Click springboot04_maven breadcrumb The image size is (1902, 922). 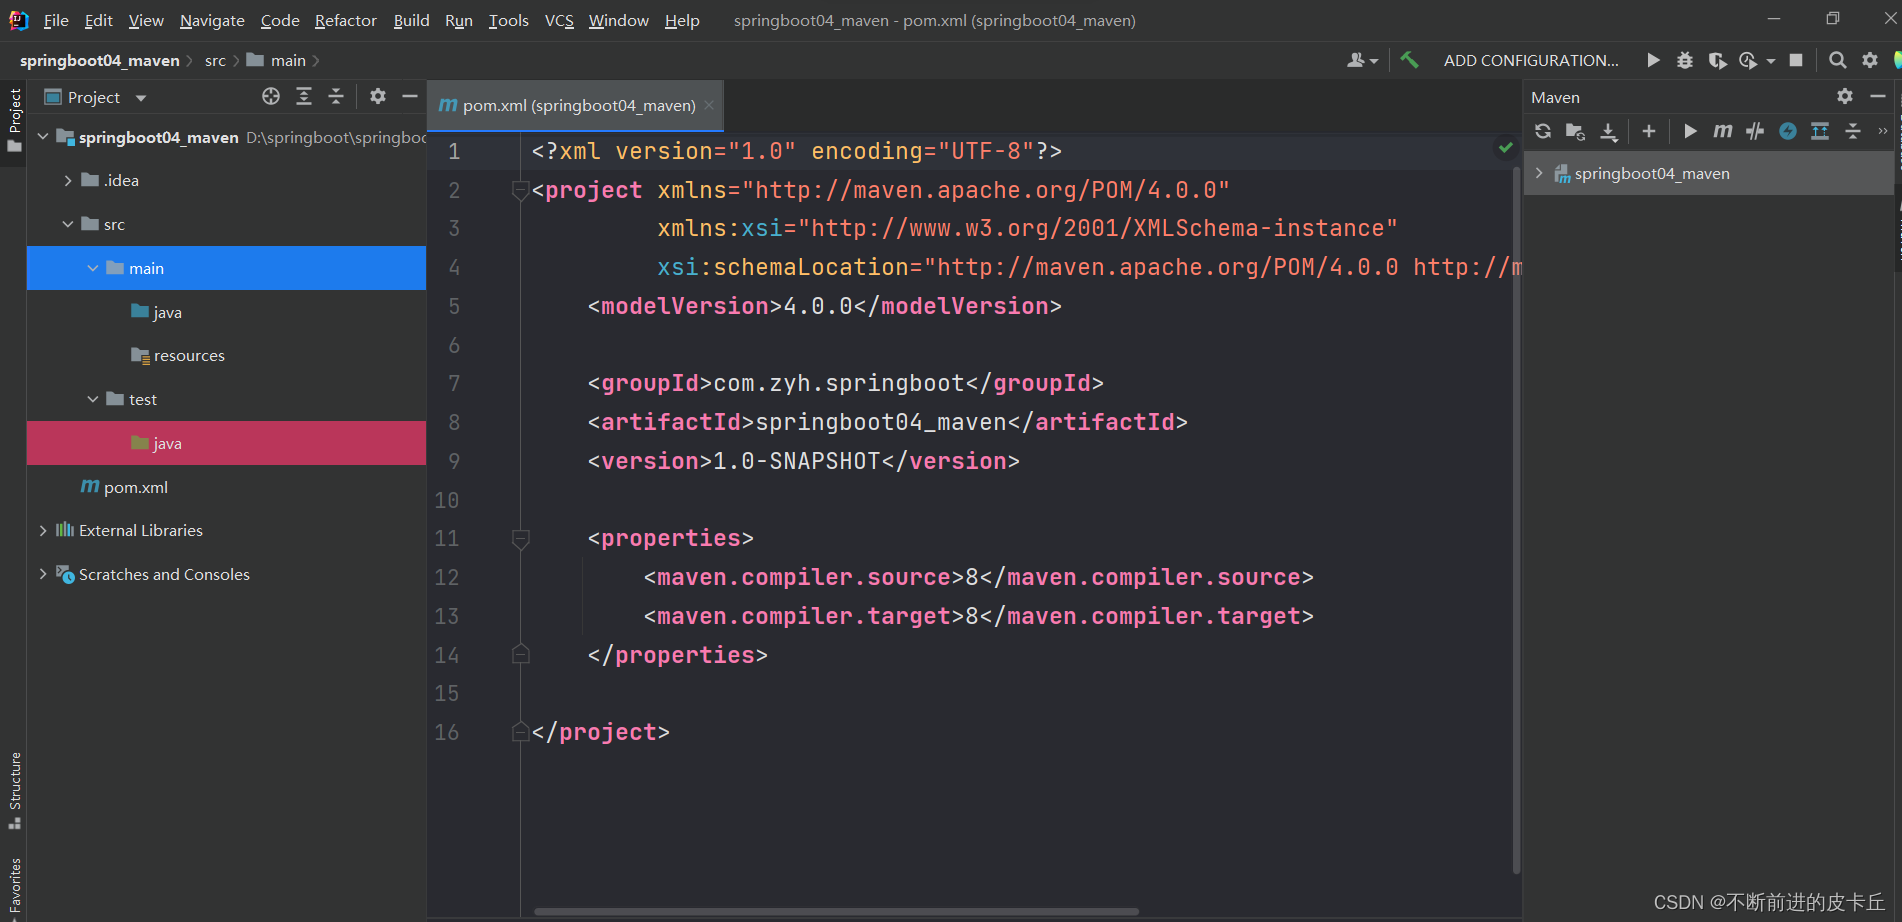tap(99, 60)
